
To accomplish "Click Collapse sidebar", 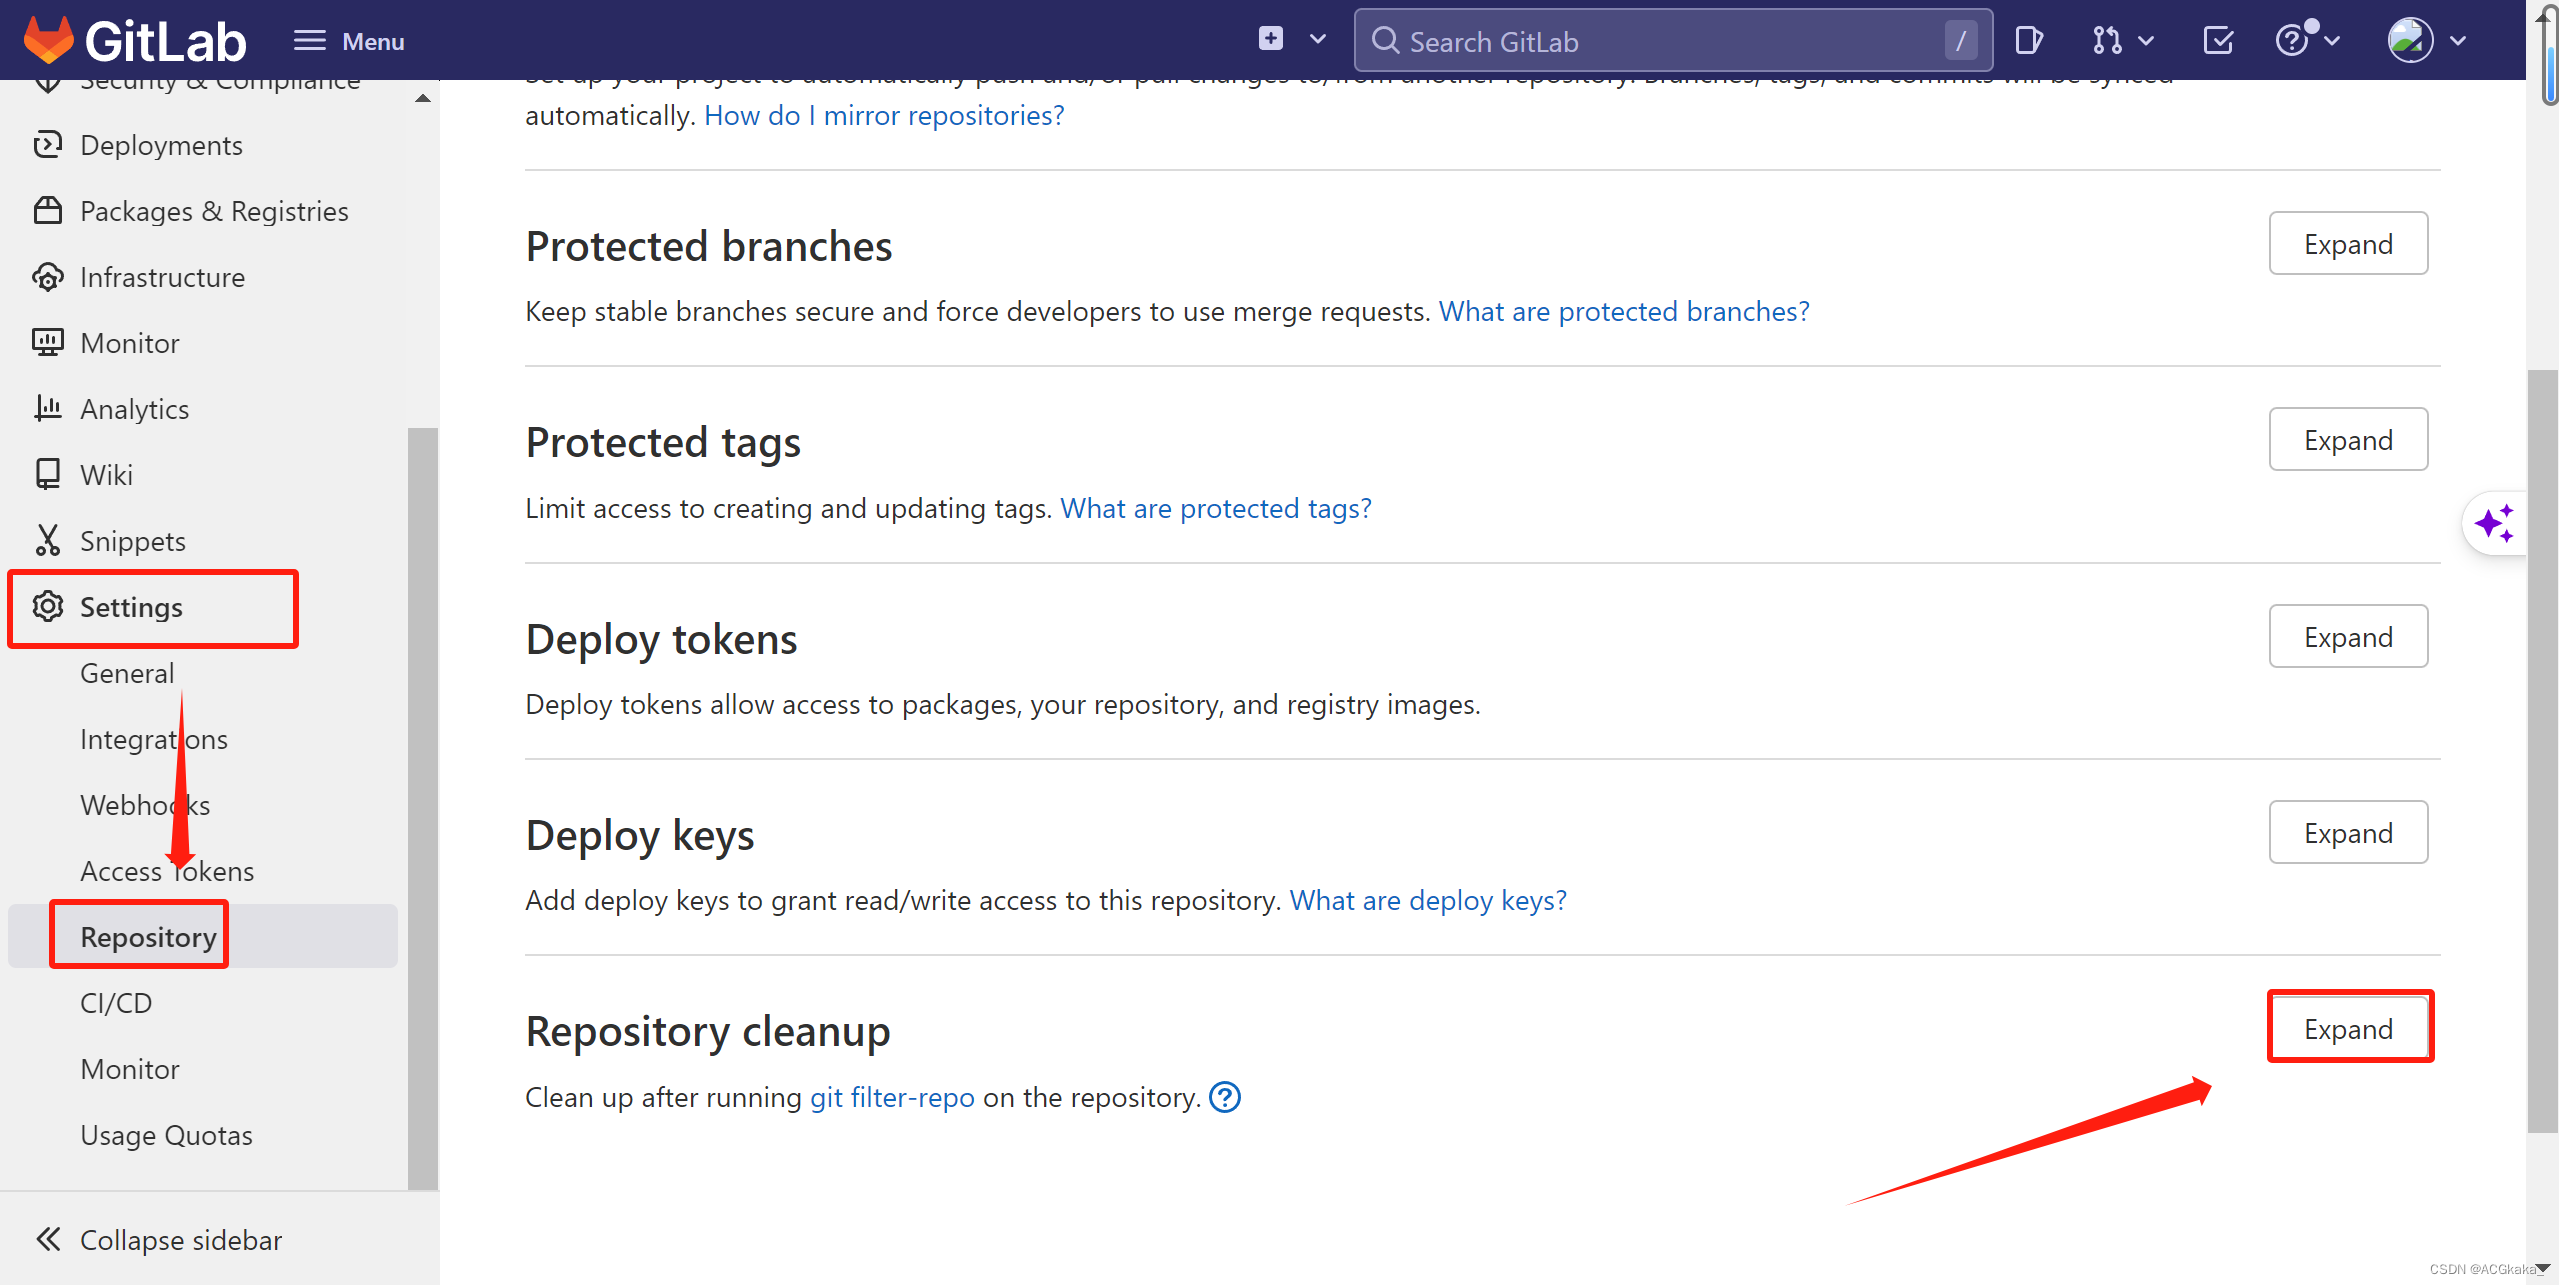I will click(x=180, y=1240).
